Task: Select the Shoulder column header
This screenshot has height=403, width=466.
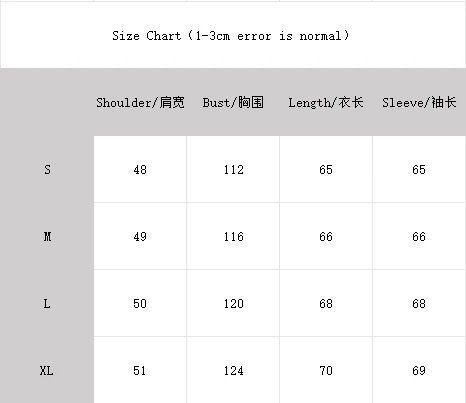Action: [x=140, y=102]
